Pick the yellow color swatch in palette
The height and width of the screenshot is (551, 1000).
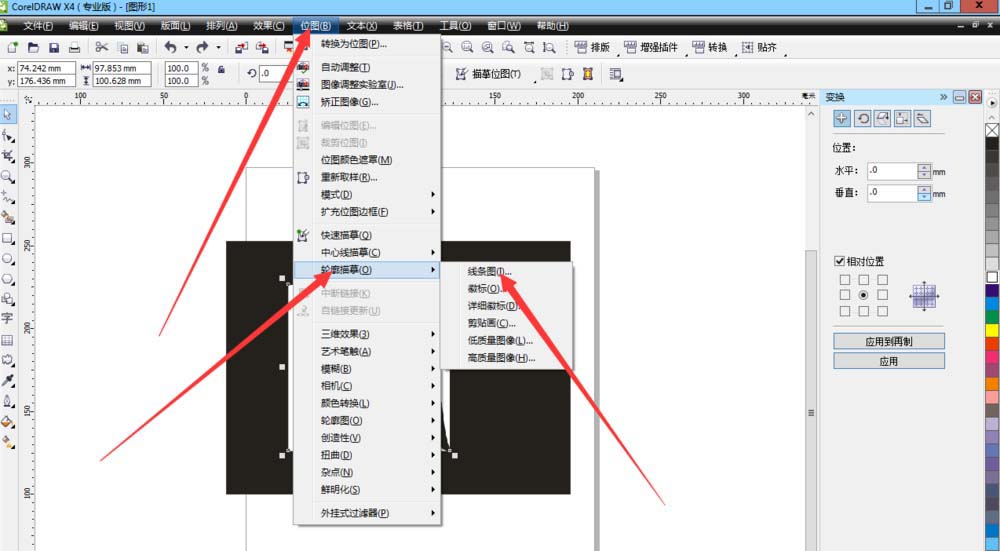tap(992, 330)
